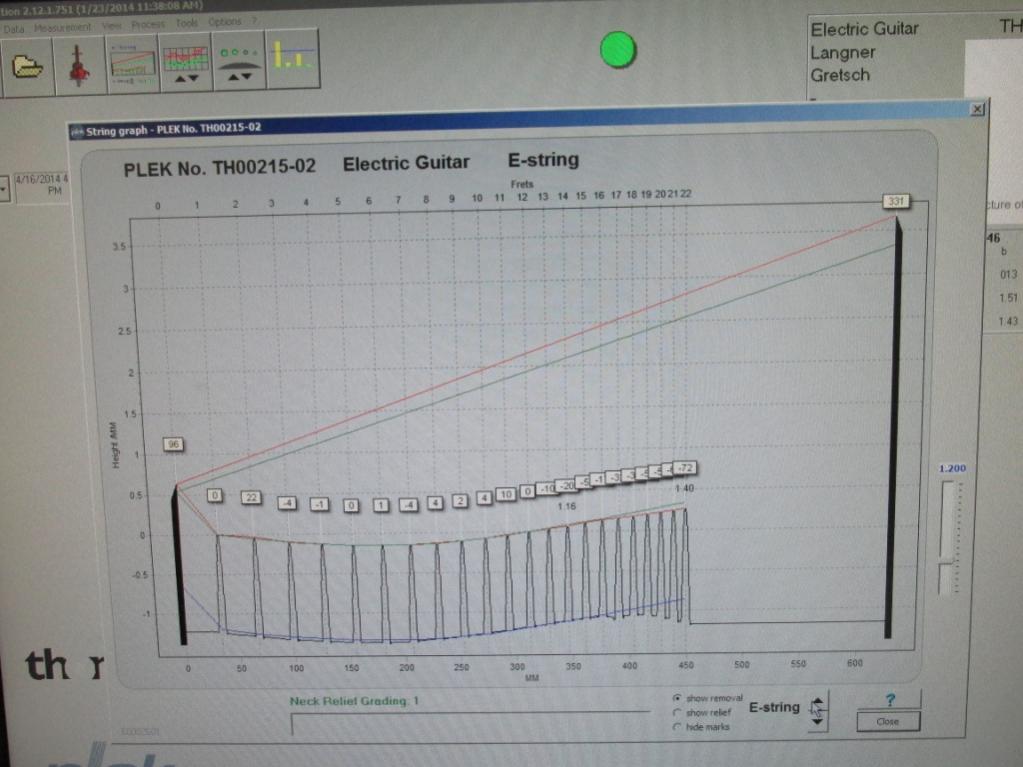Click the fretboard radius profile toolbar icon

(x=239, y=61)
